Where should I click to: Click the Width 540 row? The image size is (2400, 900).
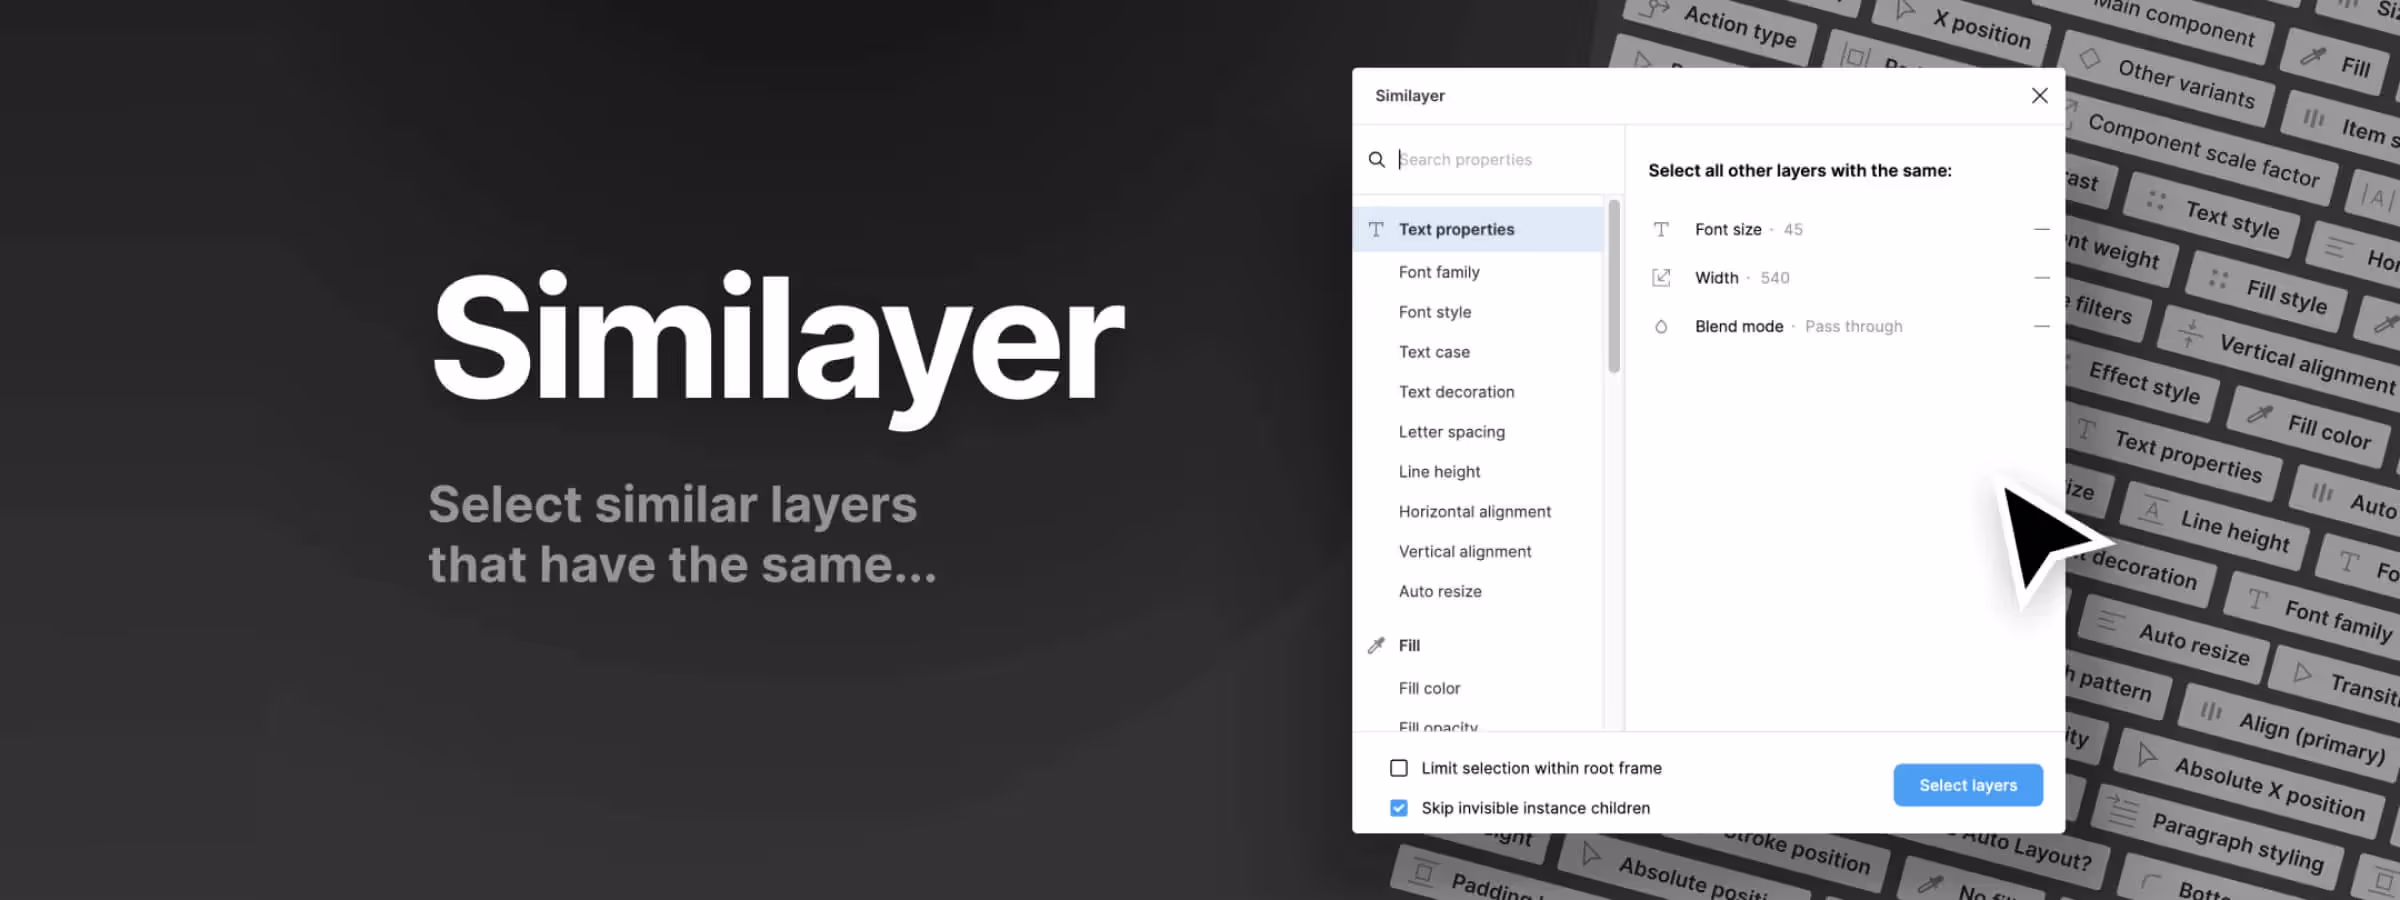pos(1848,278)
